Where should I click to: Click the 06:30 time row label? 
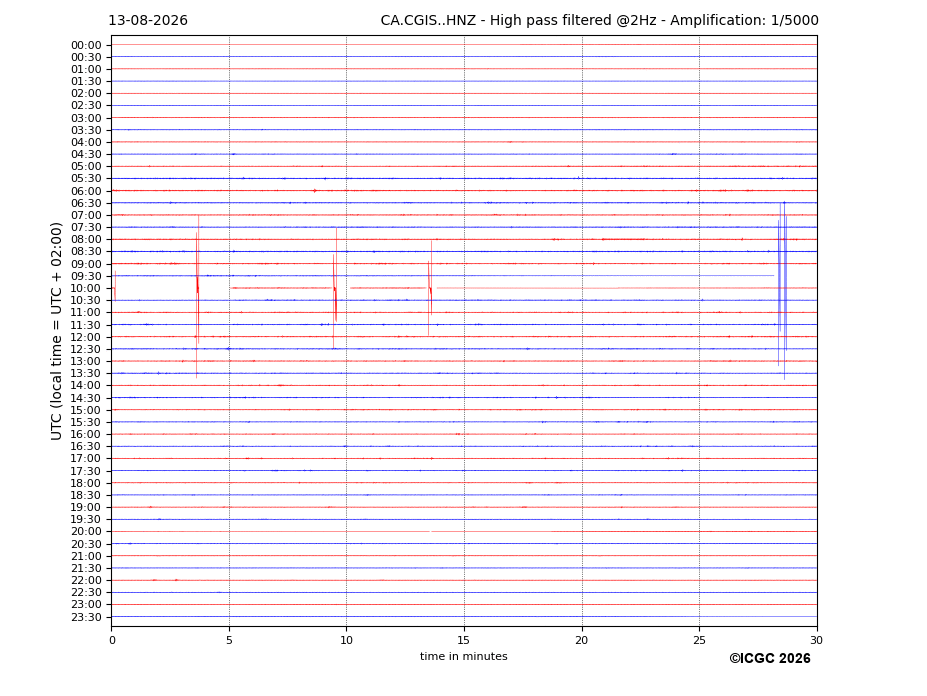point(86,203)
